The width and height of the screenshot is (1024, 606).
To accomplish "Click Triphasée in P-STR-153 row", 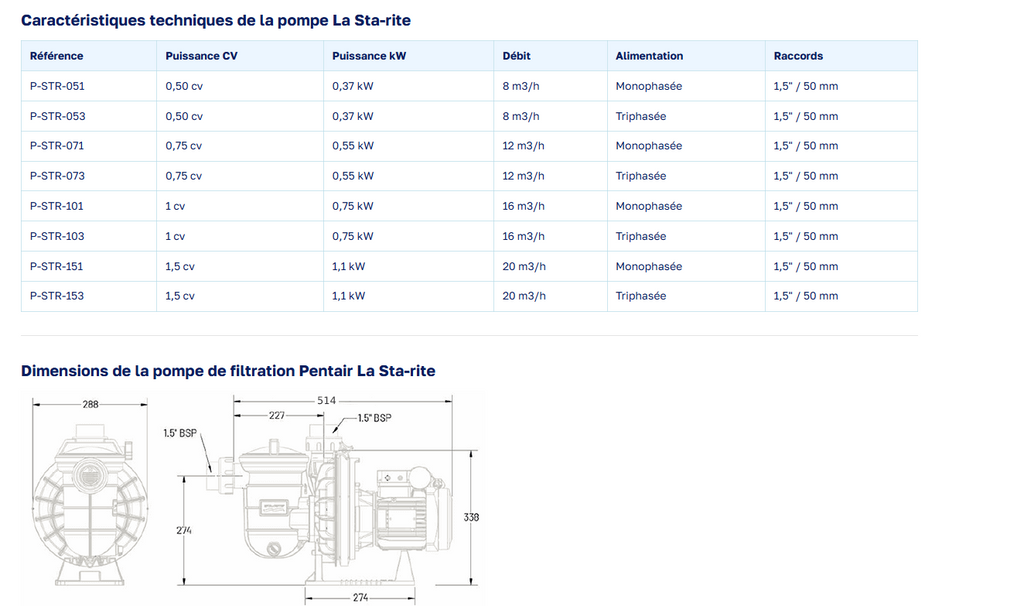I will (x=641, y=296).
